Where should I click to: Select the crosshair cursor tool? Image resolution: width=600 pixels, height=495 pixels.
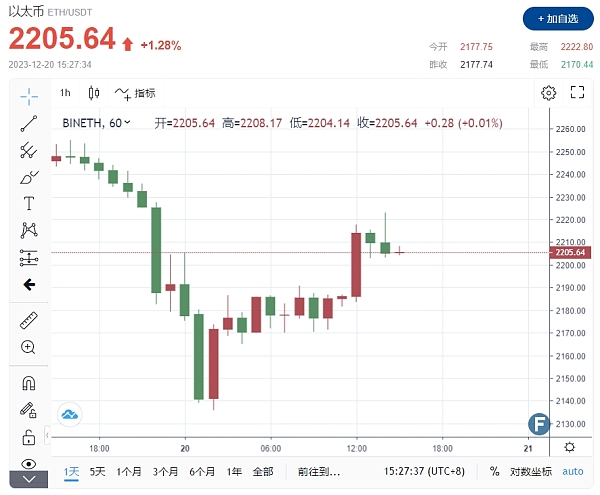tap(28, 96)
